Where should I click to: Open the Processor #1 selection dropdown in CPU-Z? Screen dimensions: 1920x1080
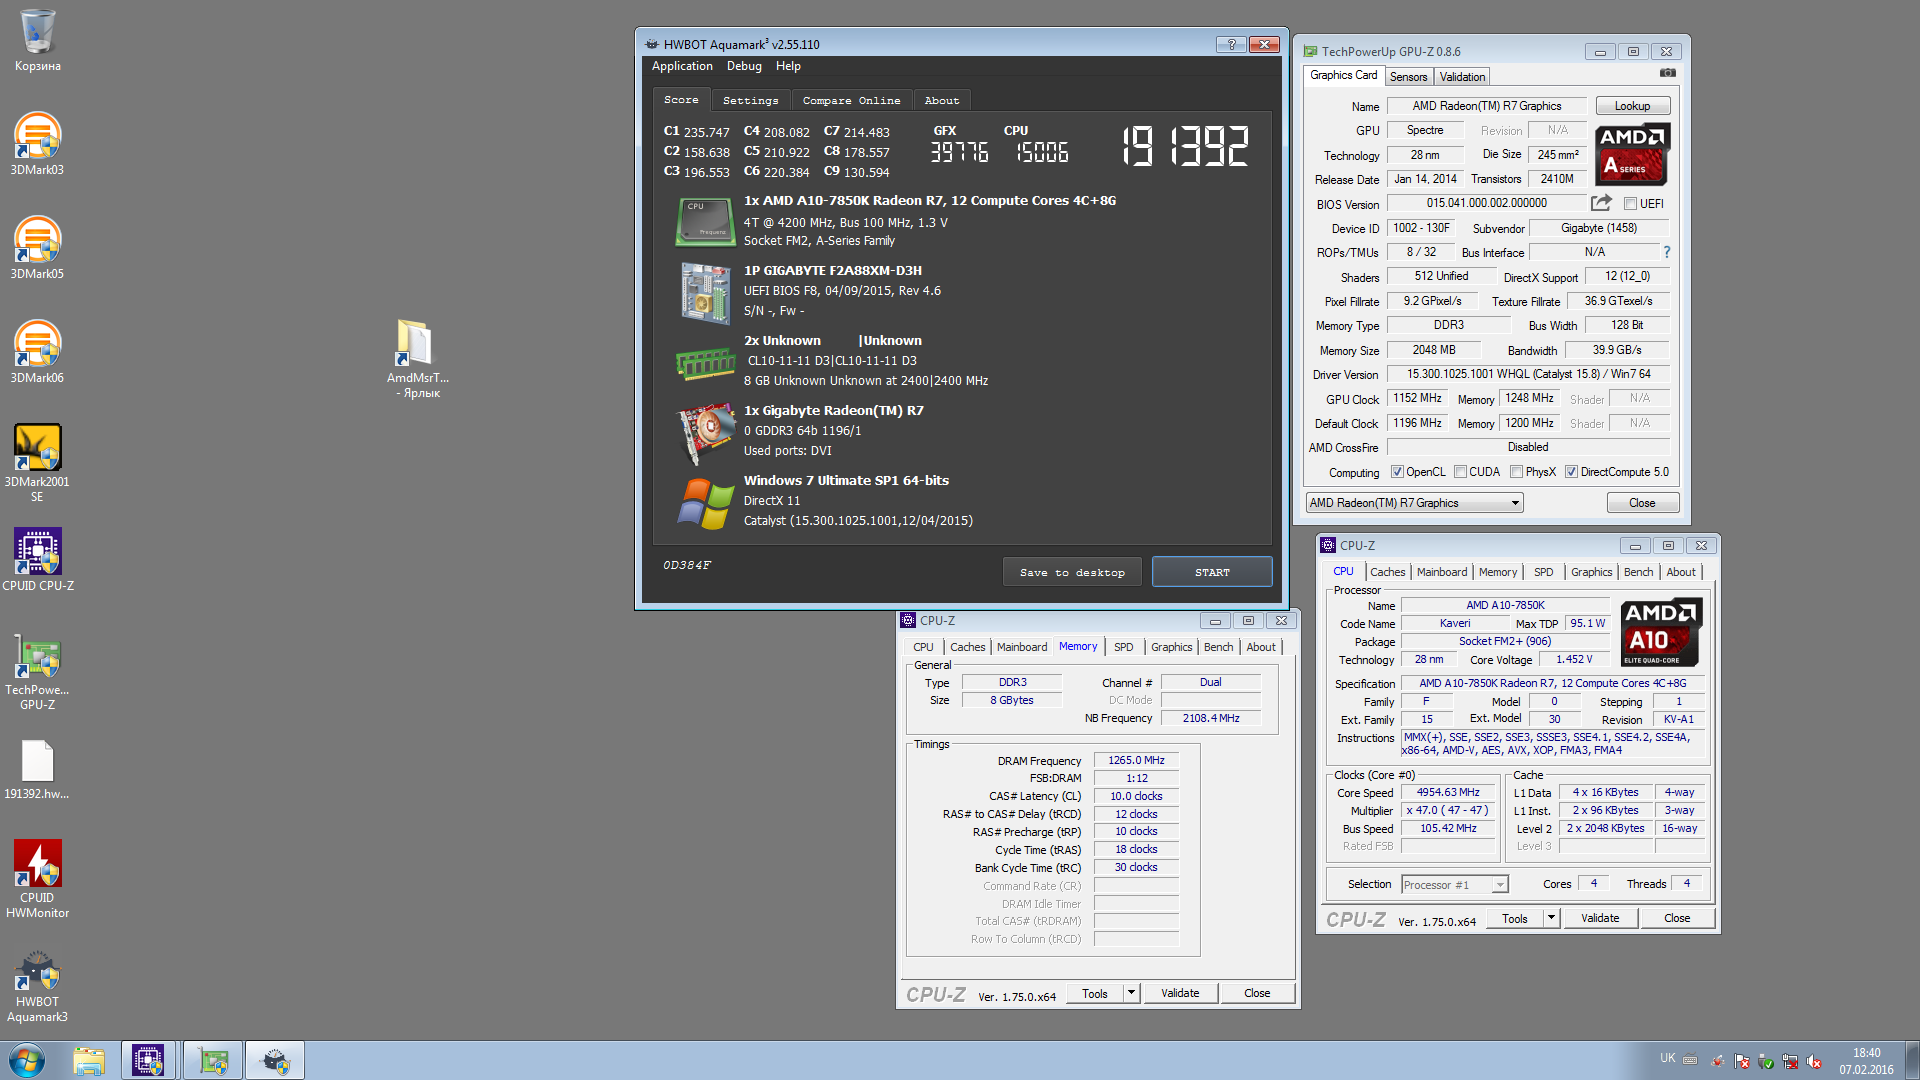(x=1454, y=885)
